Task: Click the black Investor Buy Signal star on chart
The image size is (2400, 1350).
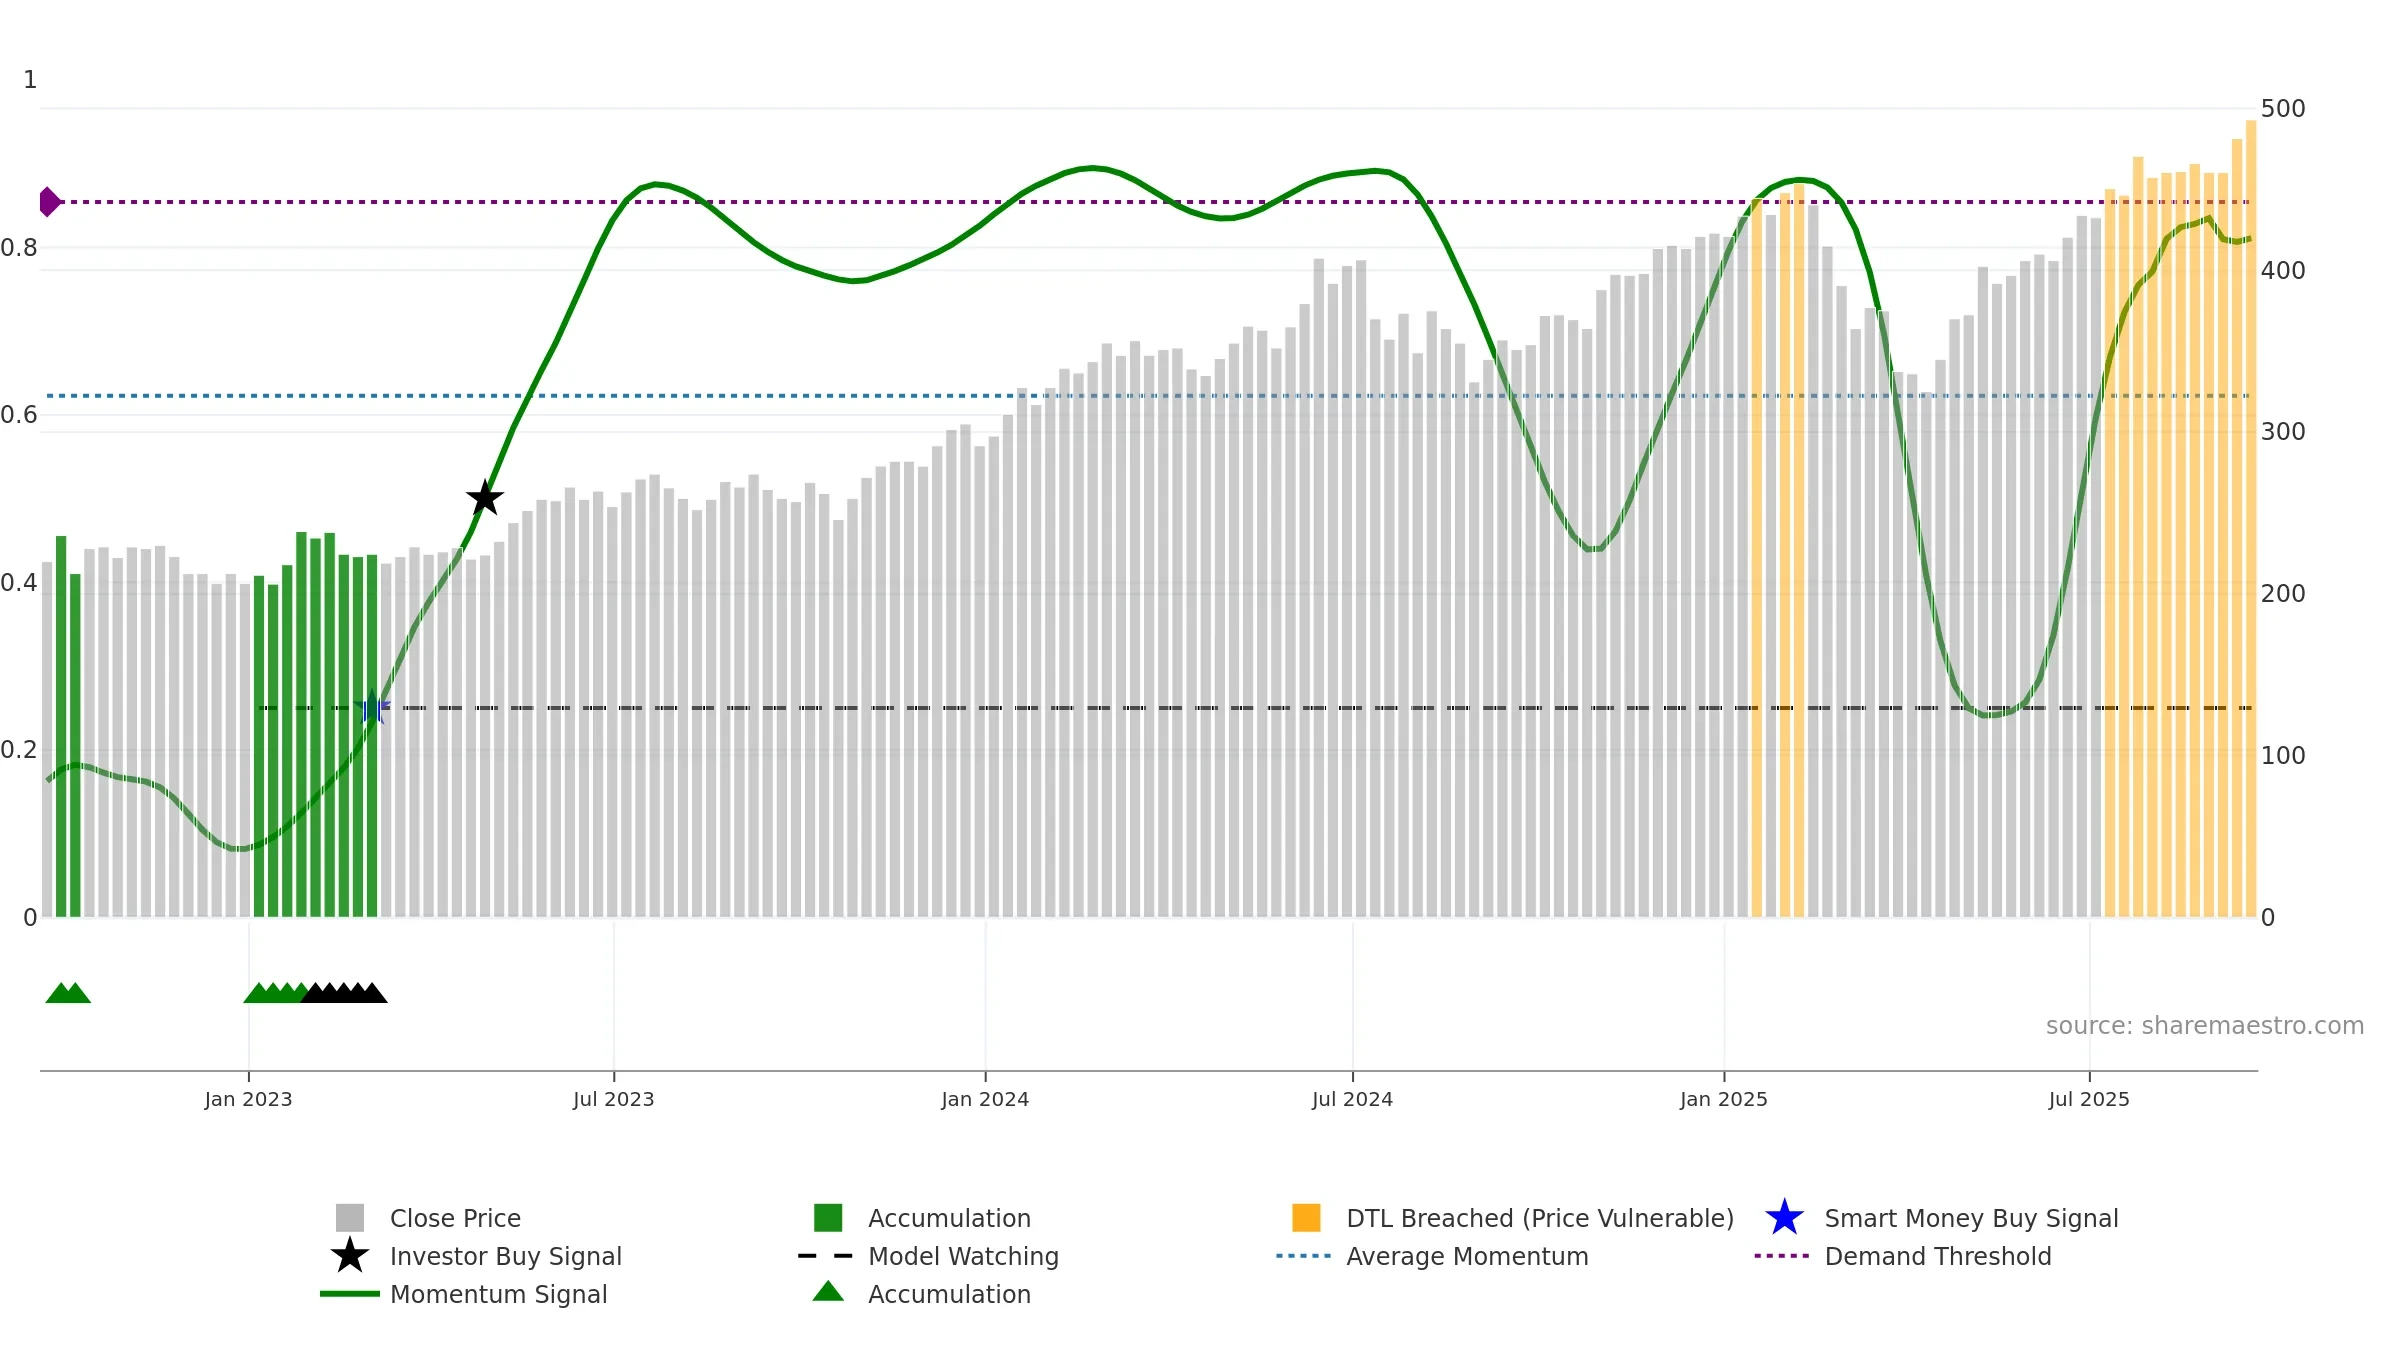Action: pos(485,498)
